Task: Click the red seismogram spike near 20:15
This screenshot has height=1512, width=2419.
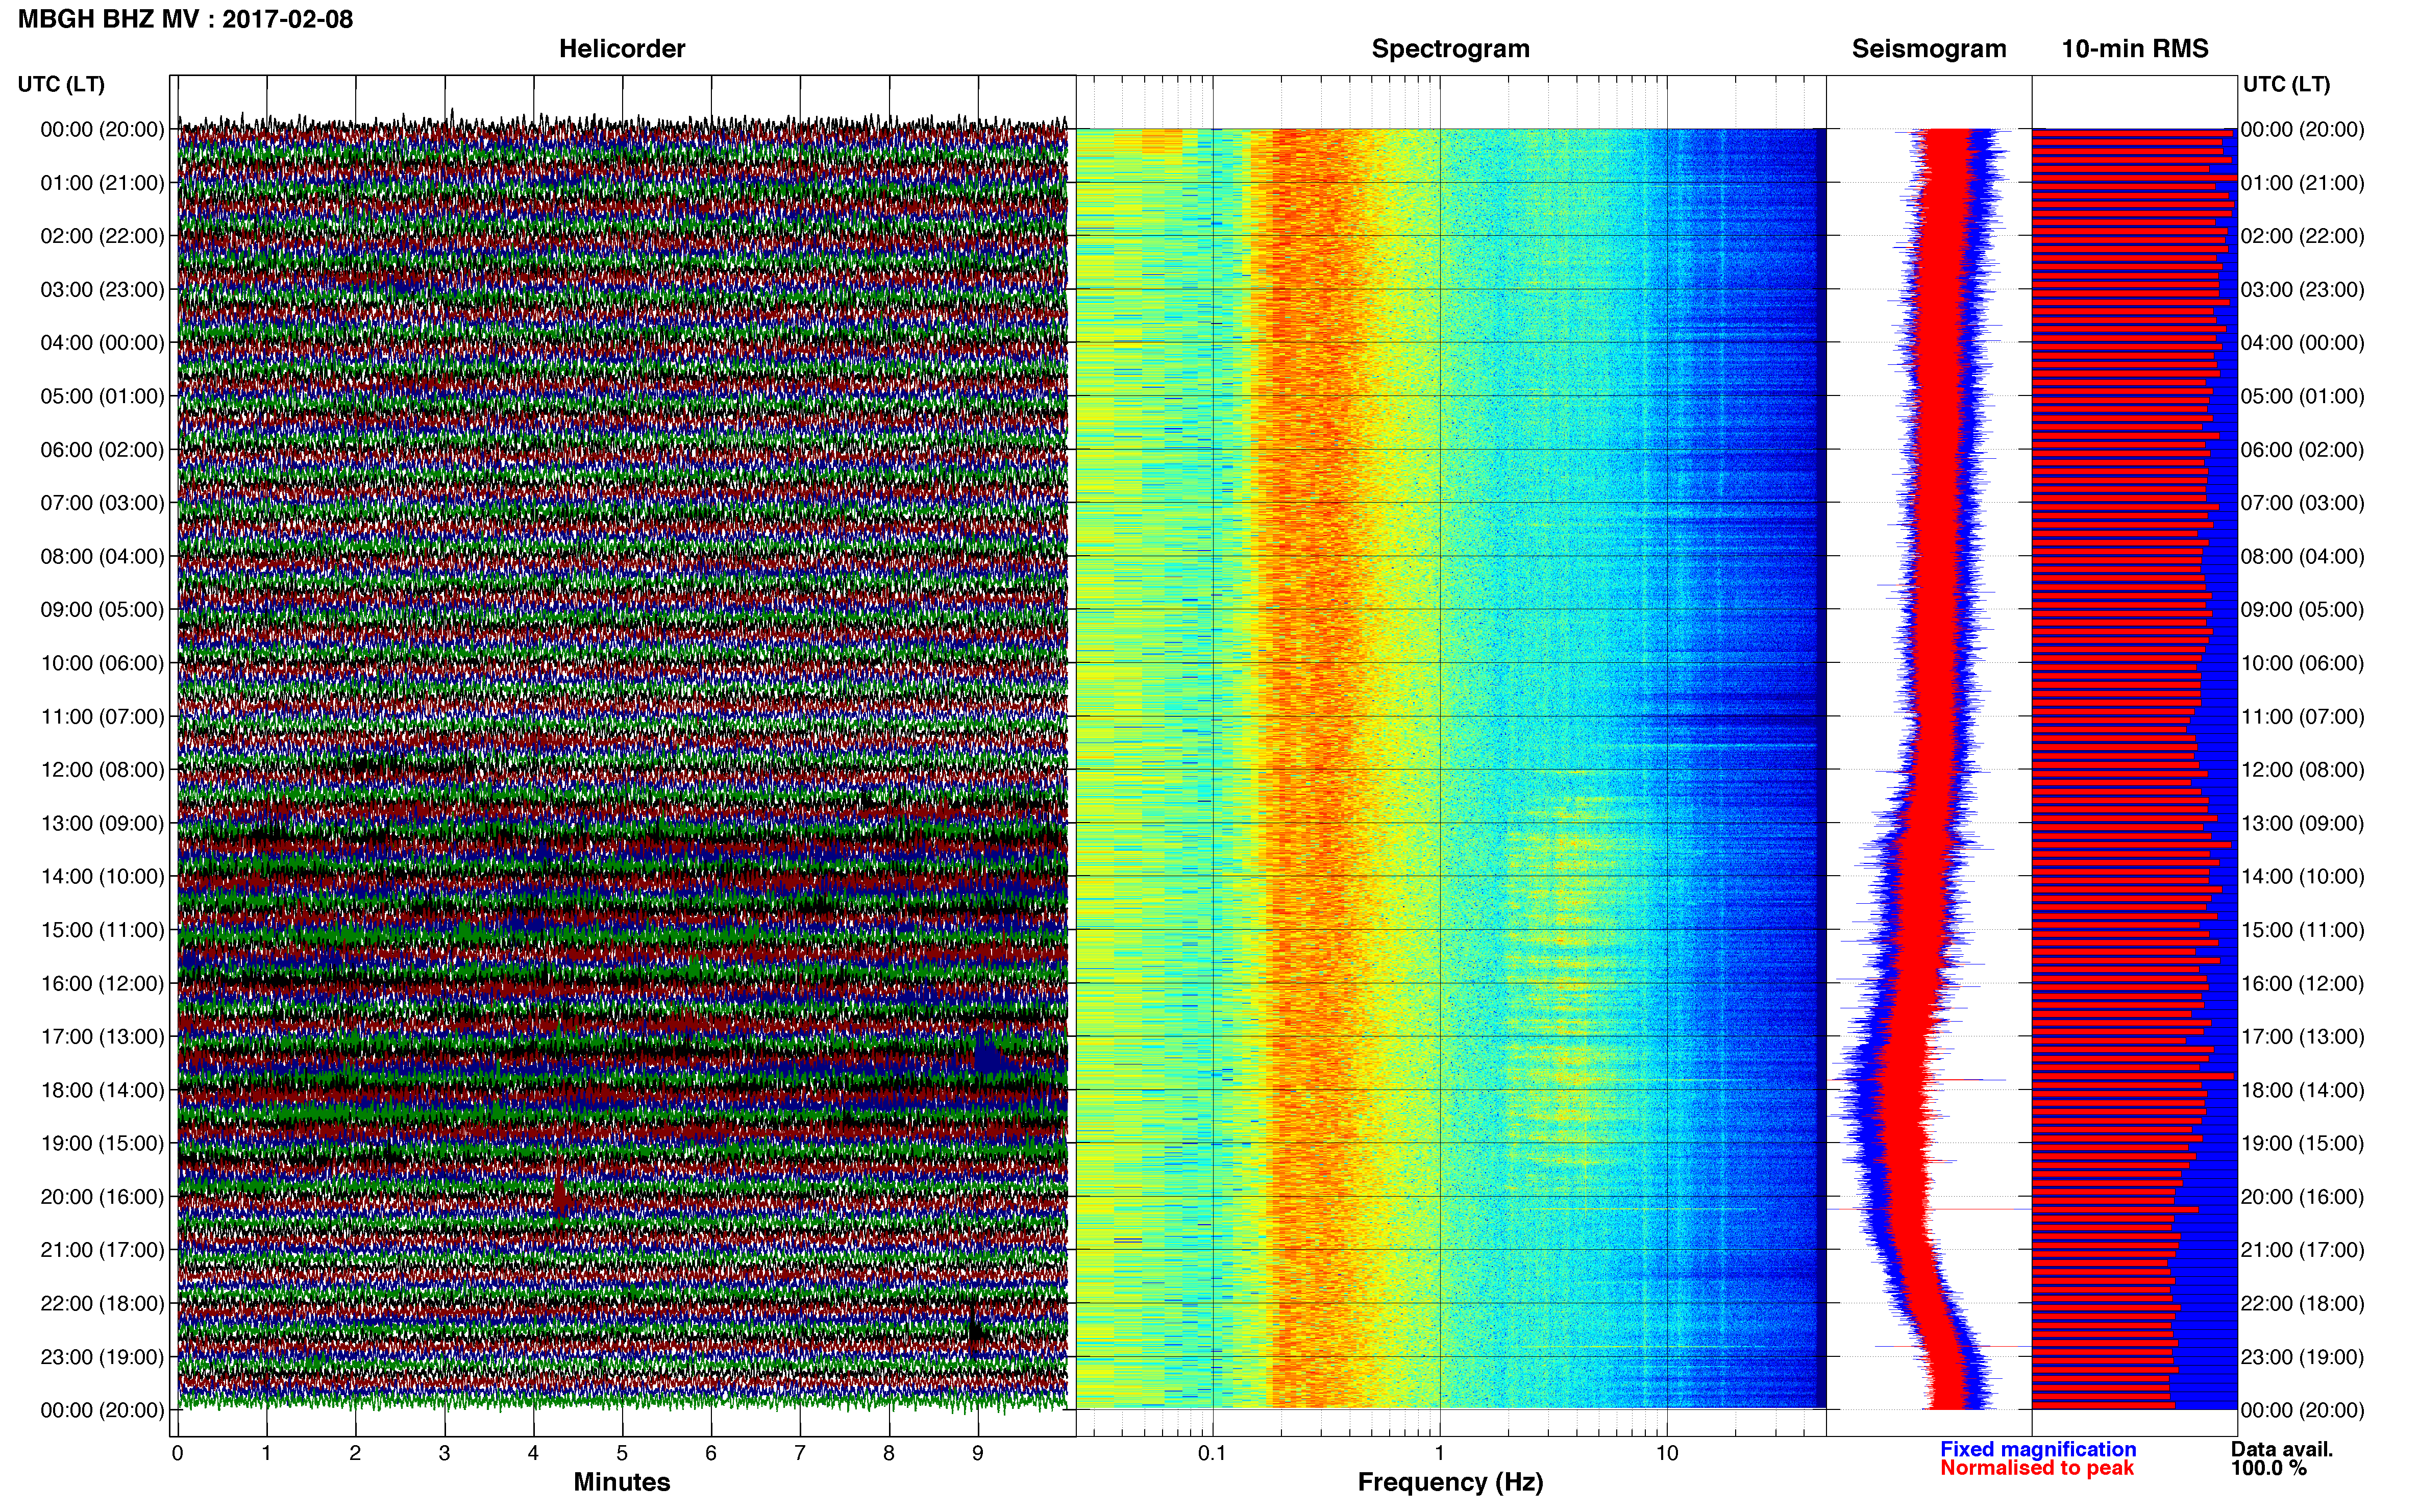Action: click(1929, 1209)
